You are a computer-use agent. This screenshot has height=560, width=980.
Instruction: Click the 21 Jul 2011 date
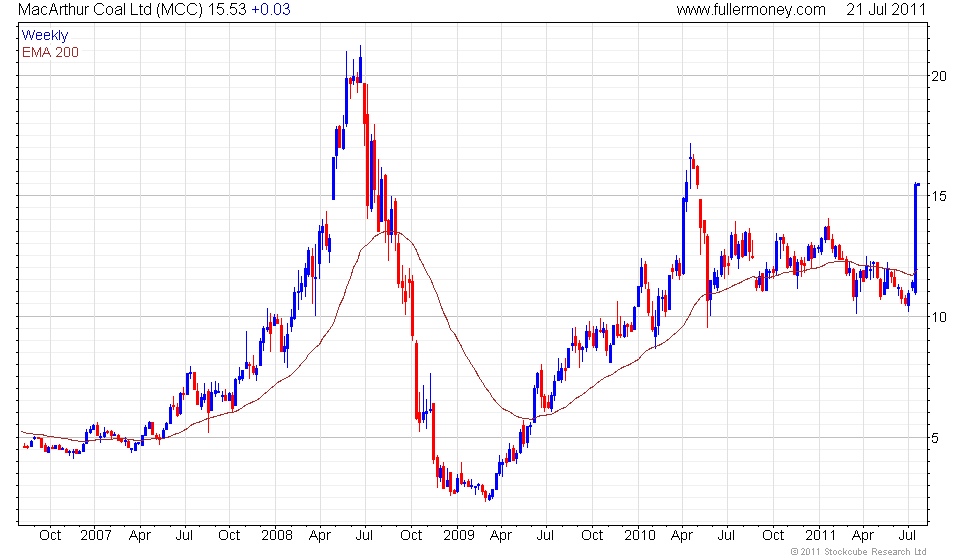[x=886, y=10]
